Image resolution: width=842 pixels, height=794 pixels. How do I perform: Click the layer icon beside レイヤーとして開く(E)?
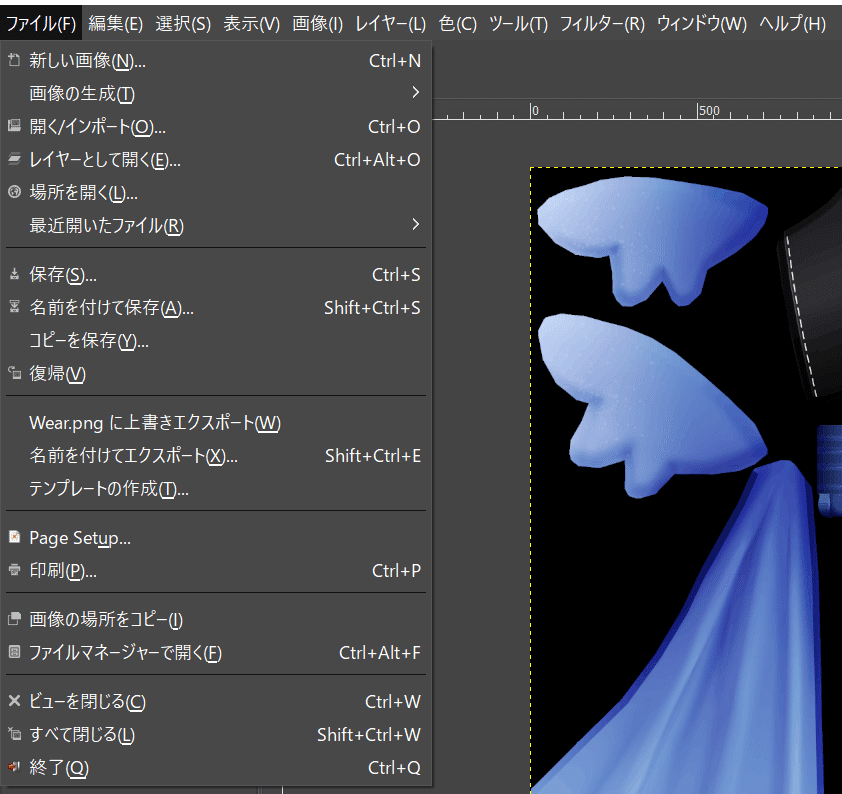pyautogui.click(x=14, y=159)
